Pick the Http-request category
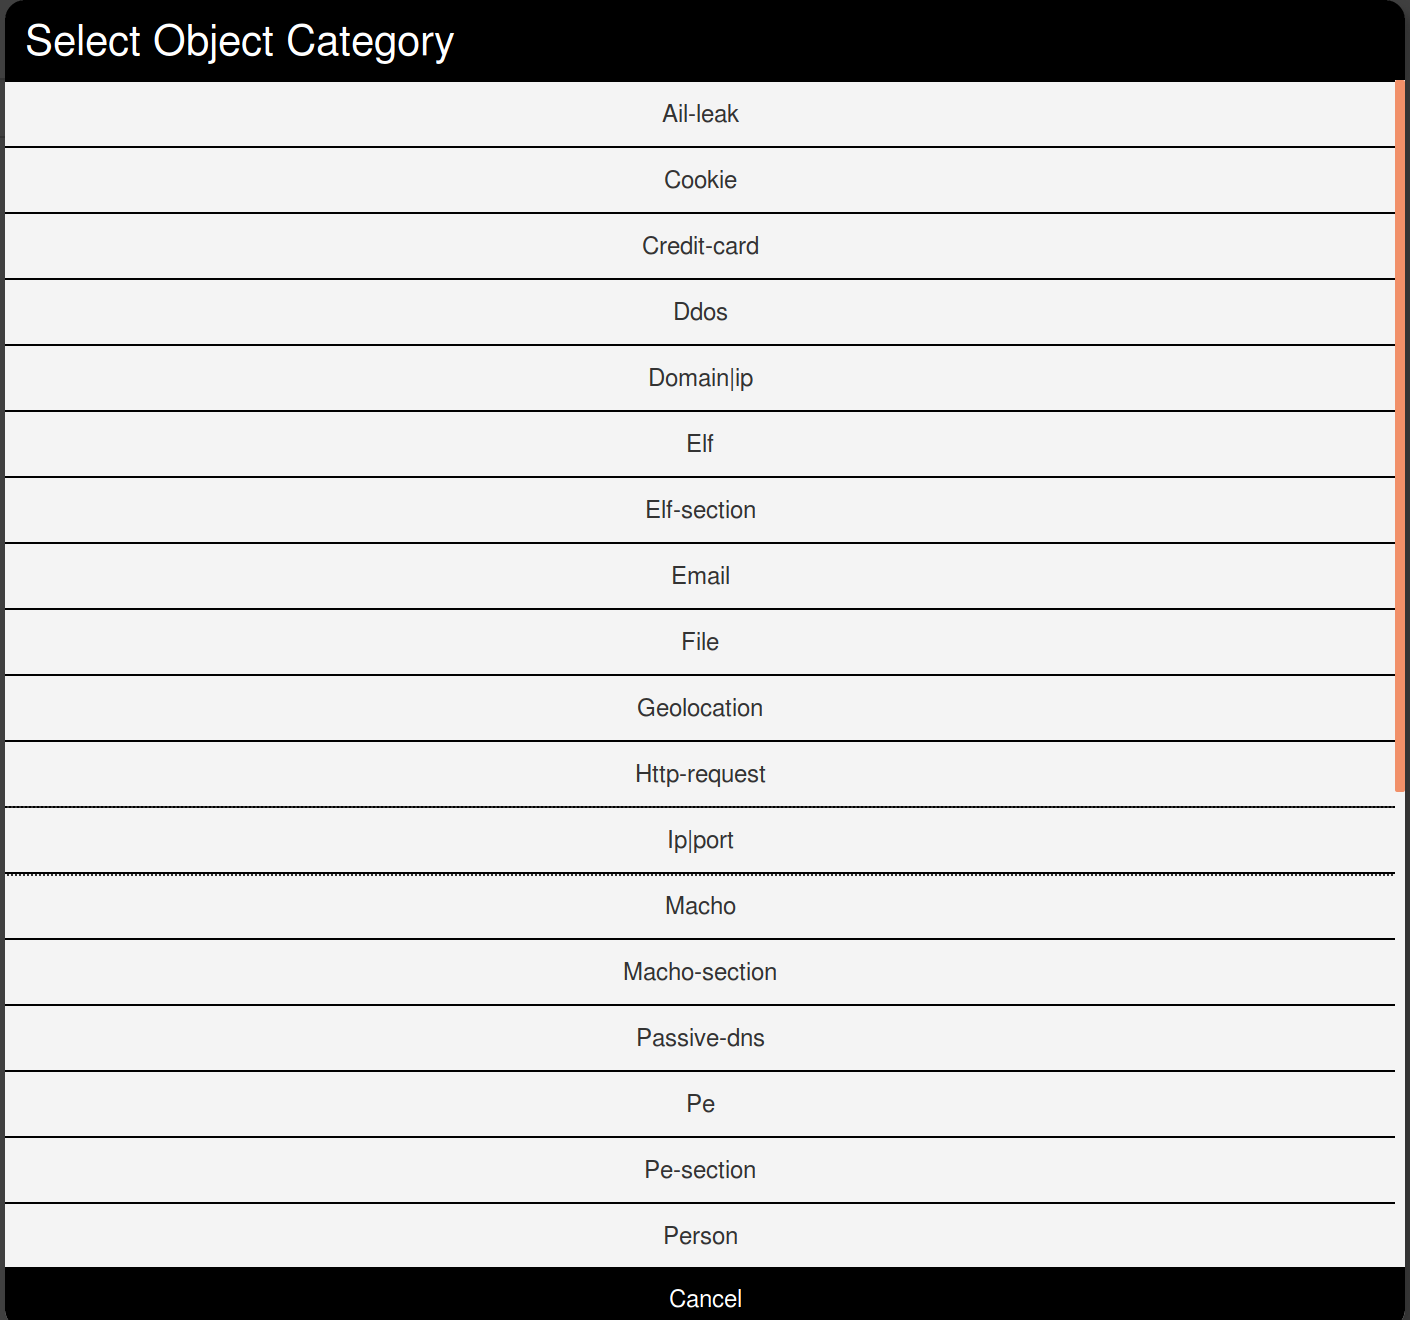 (700, 774)
